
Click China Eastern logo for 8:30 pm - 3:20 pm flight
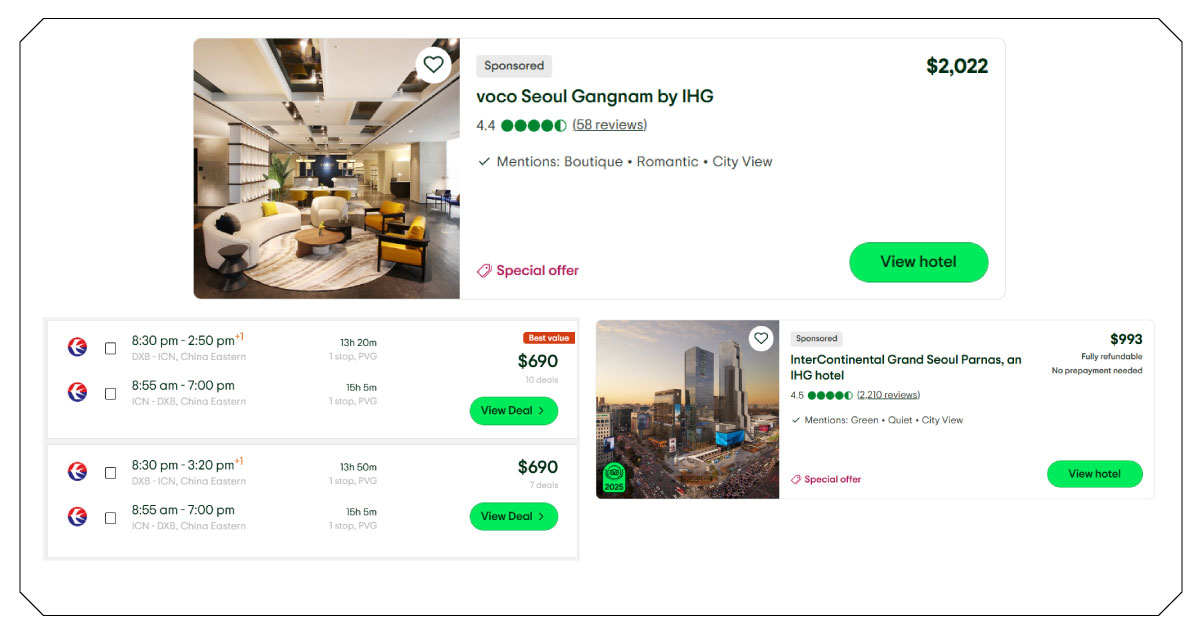77,471
